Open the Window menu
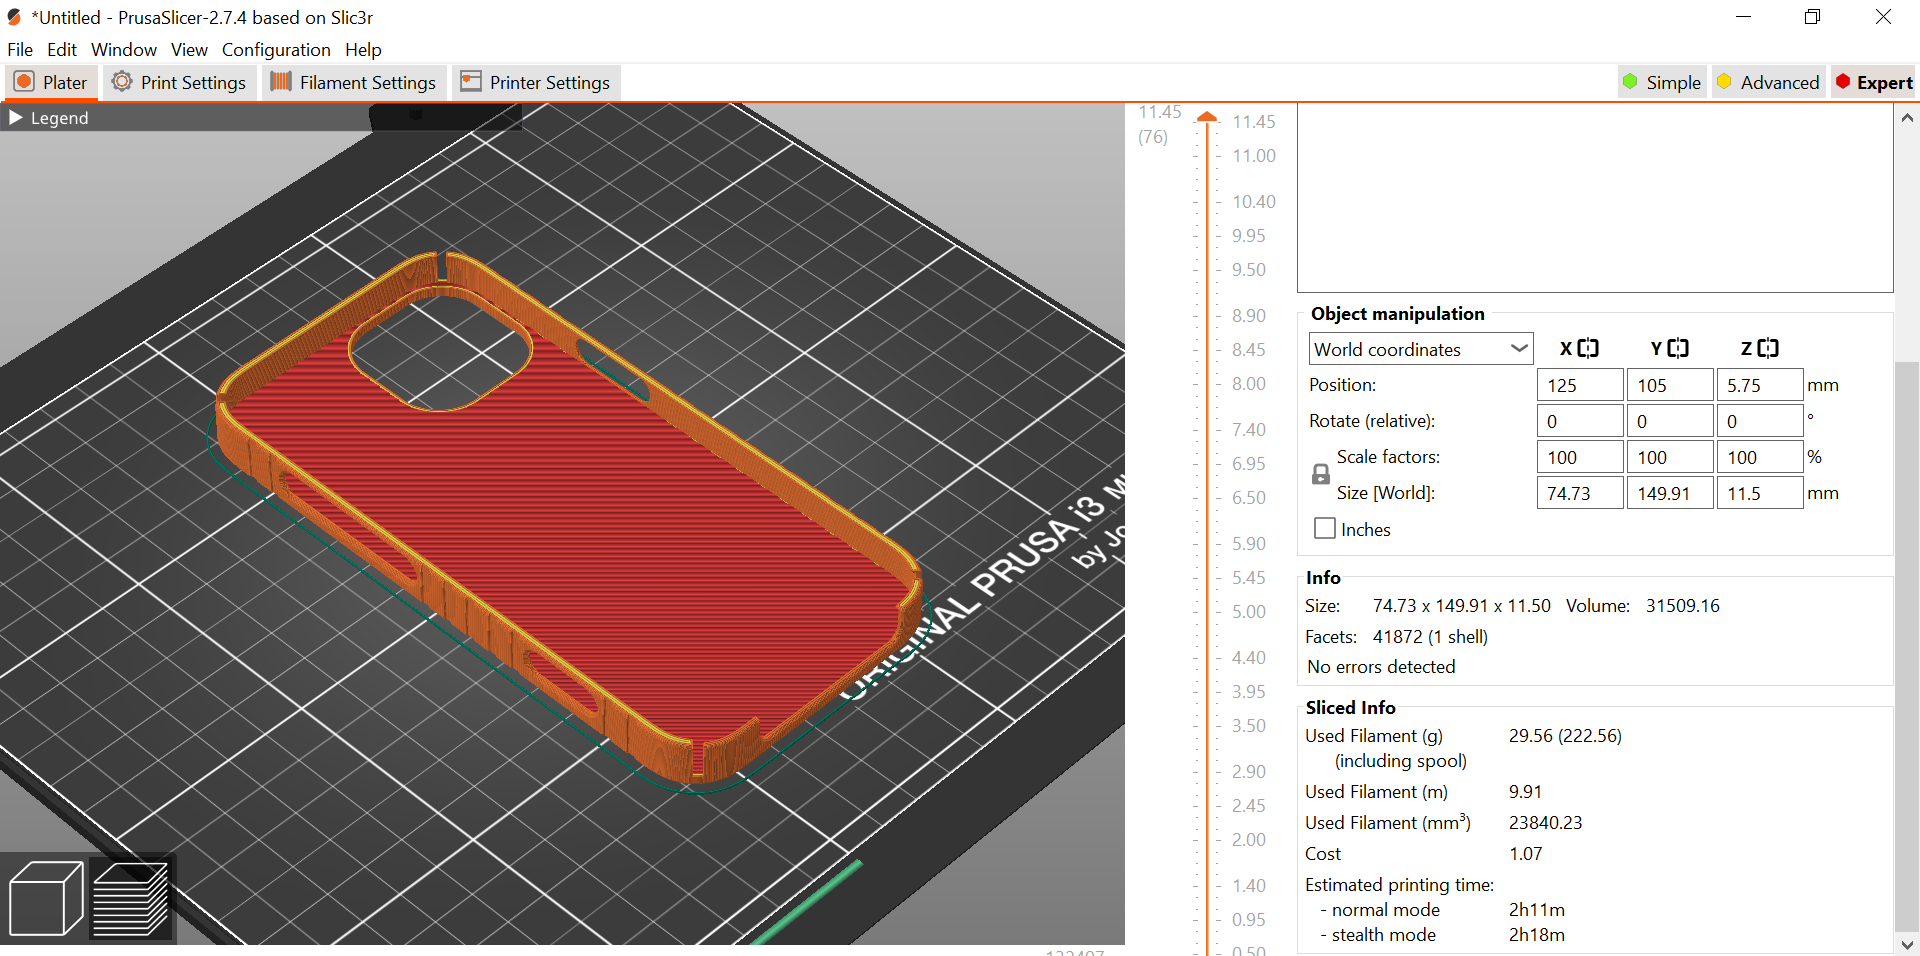This screenshot has height=956, width=1920. click(x=124, y=49)
